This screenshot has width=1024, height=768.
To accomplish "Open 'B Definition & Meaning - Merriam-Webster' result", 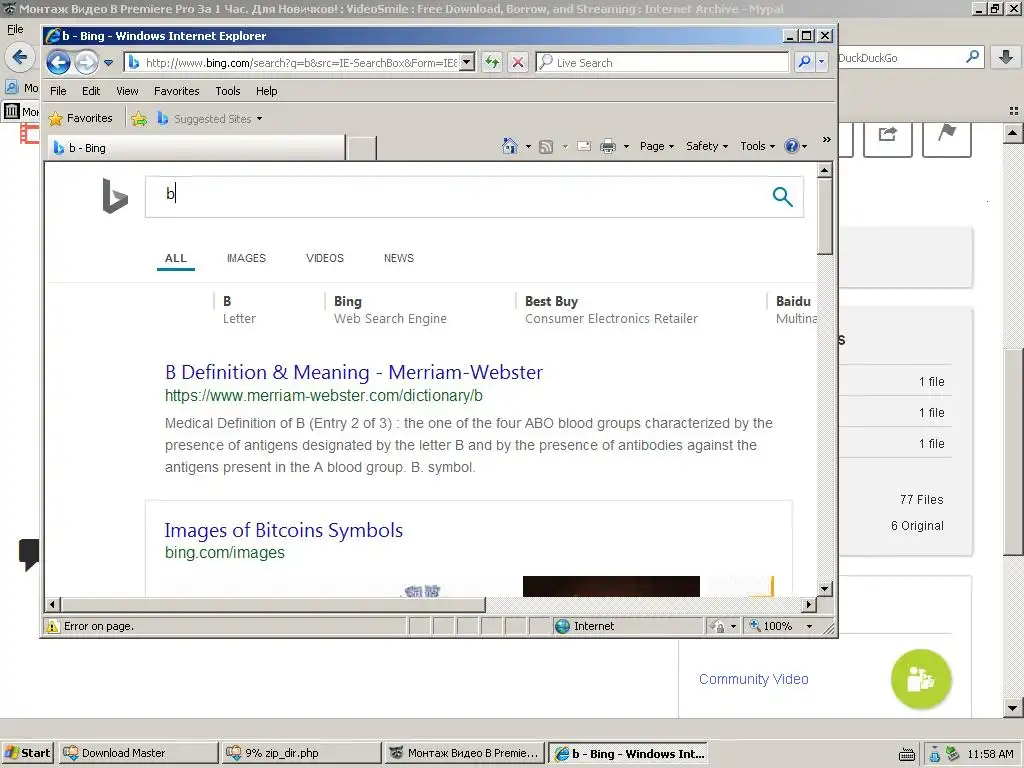I will point(353,372).
